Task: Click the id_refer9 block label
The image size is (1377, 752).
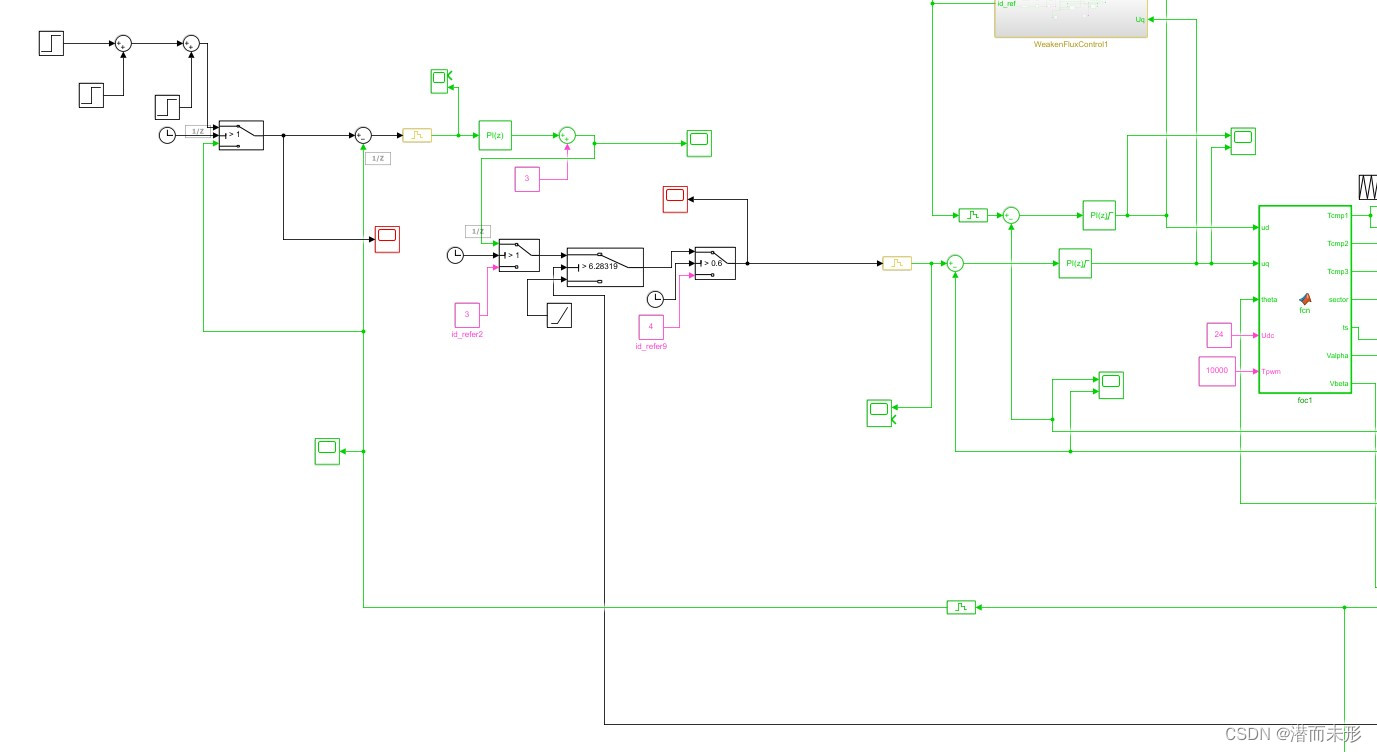Action: [651, 346]
